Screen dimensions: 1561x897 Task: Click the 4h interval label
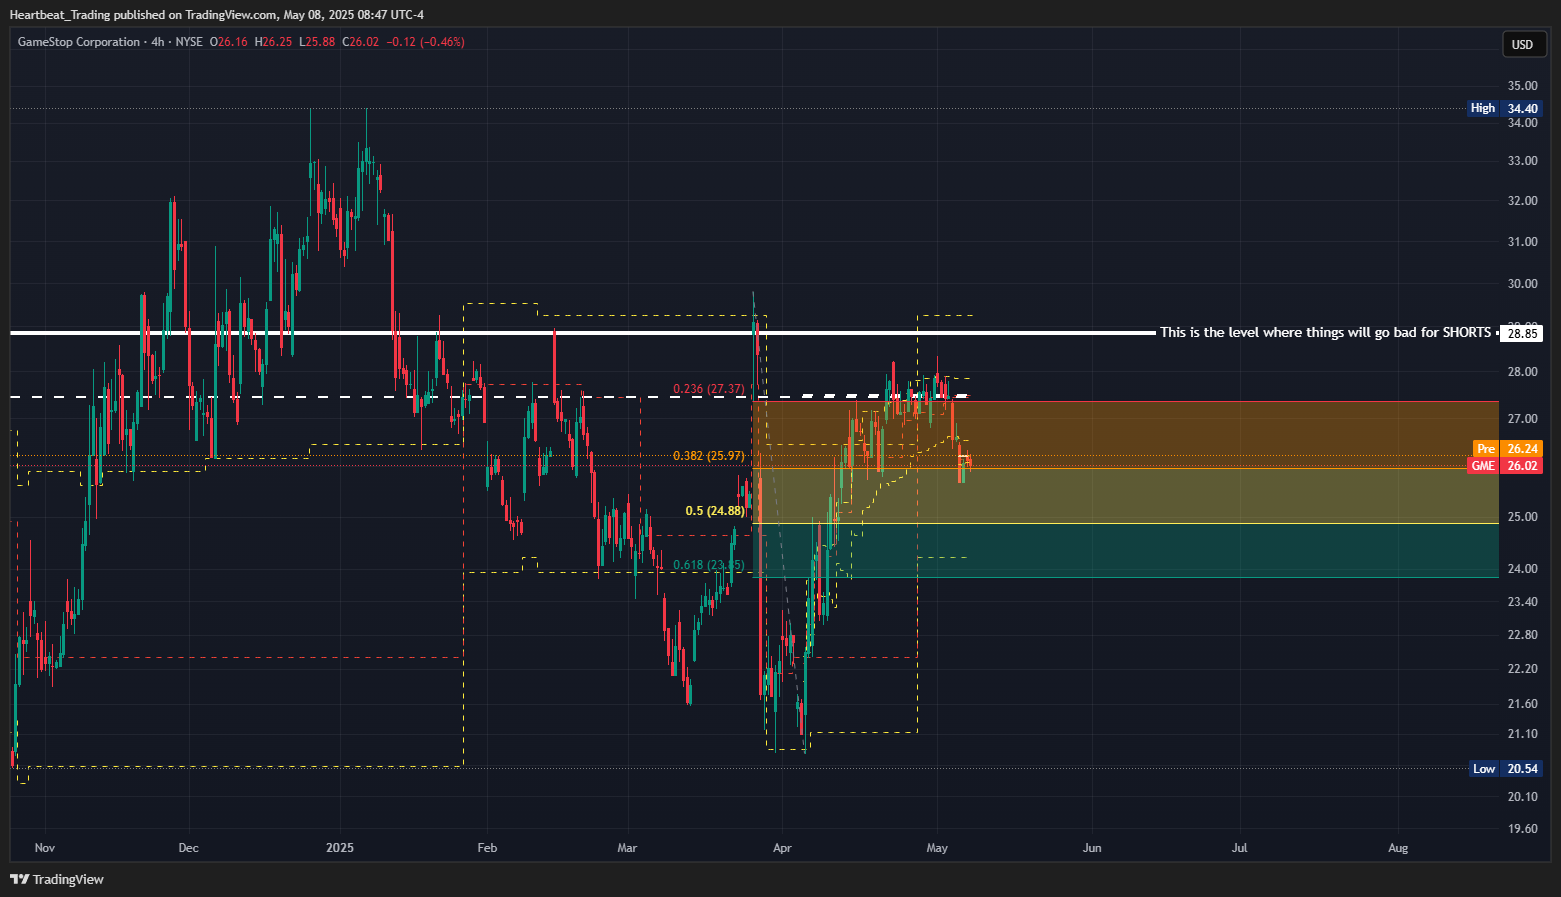click(157, 42)
